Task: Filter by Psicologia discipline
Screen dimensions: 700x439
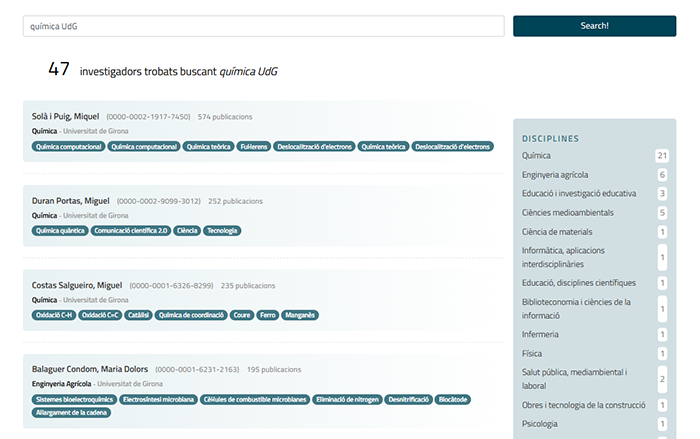Action: tap(541, 424)
